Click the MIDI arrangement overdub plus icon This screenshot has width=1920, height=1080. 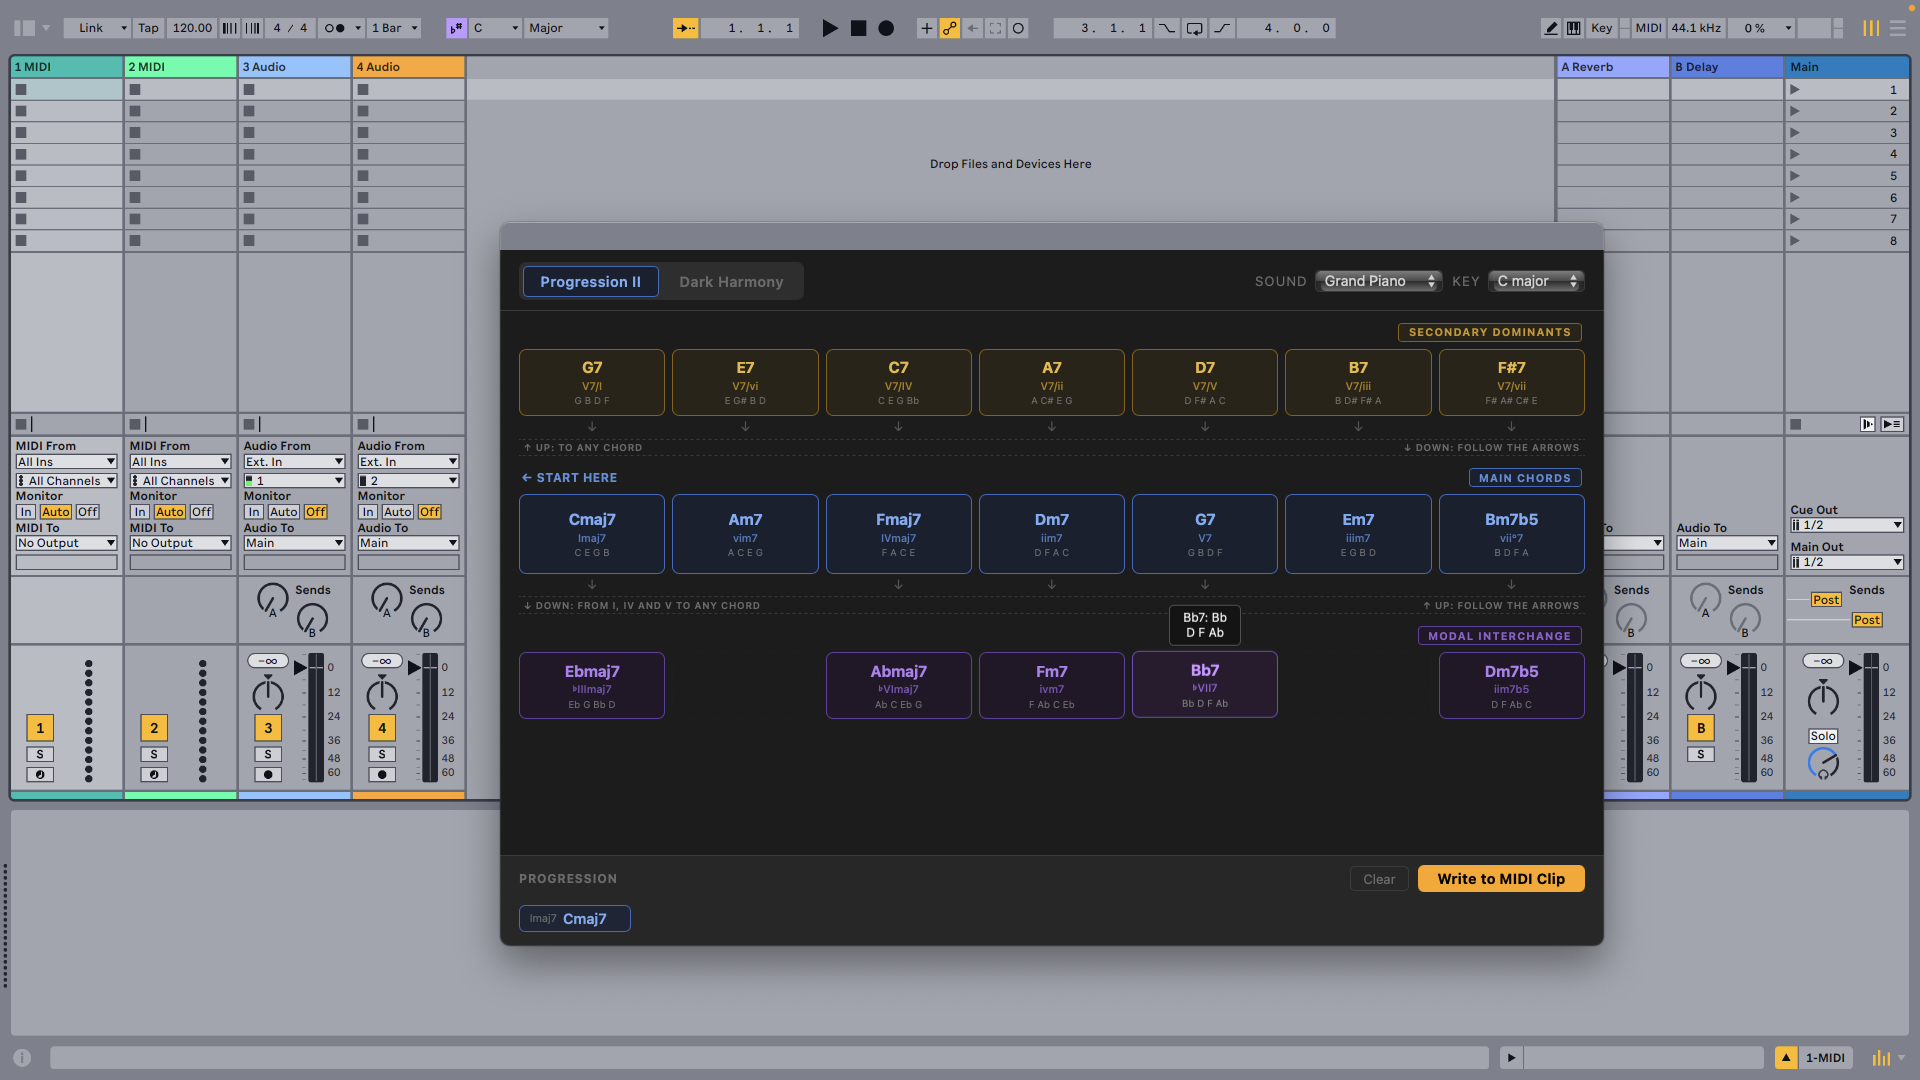coord(926,28)
